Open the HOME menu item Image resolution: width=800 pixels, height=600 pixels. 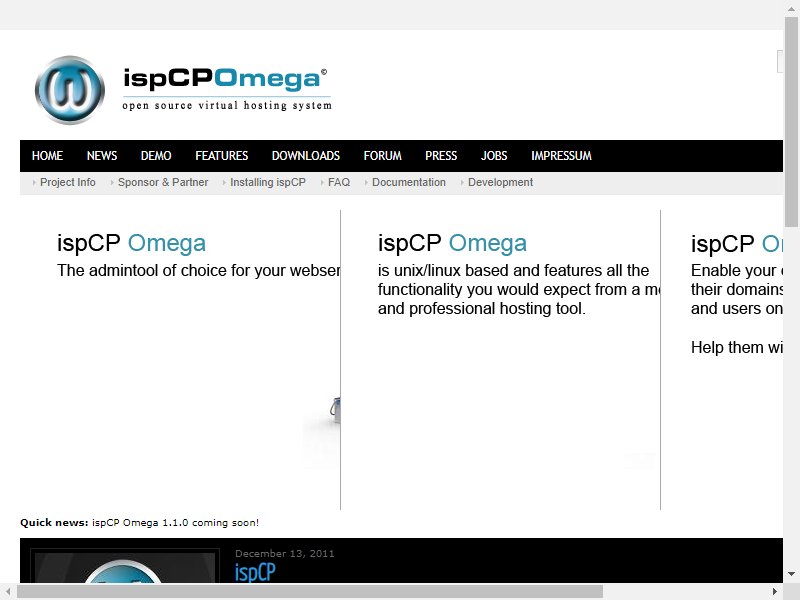pos(47,156)
